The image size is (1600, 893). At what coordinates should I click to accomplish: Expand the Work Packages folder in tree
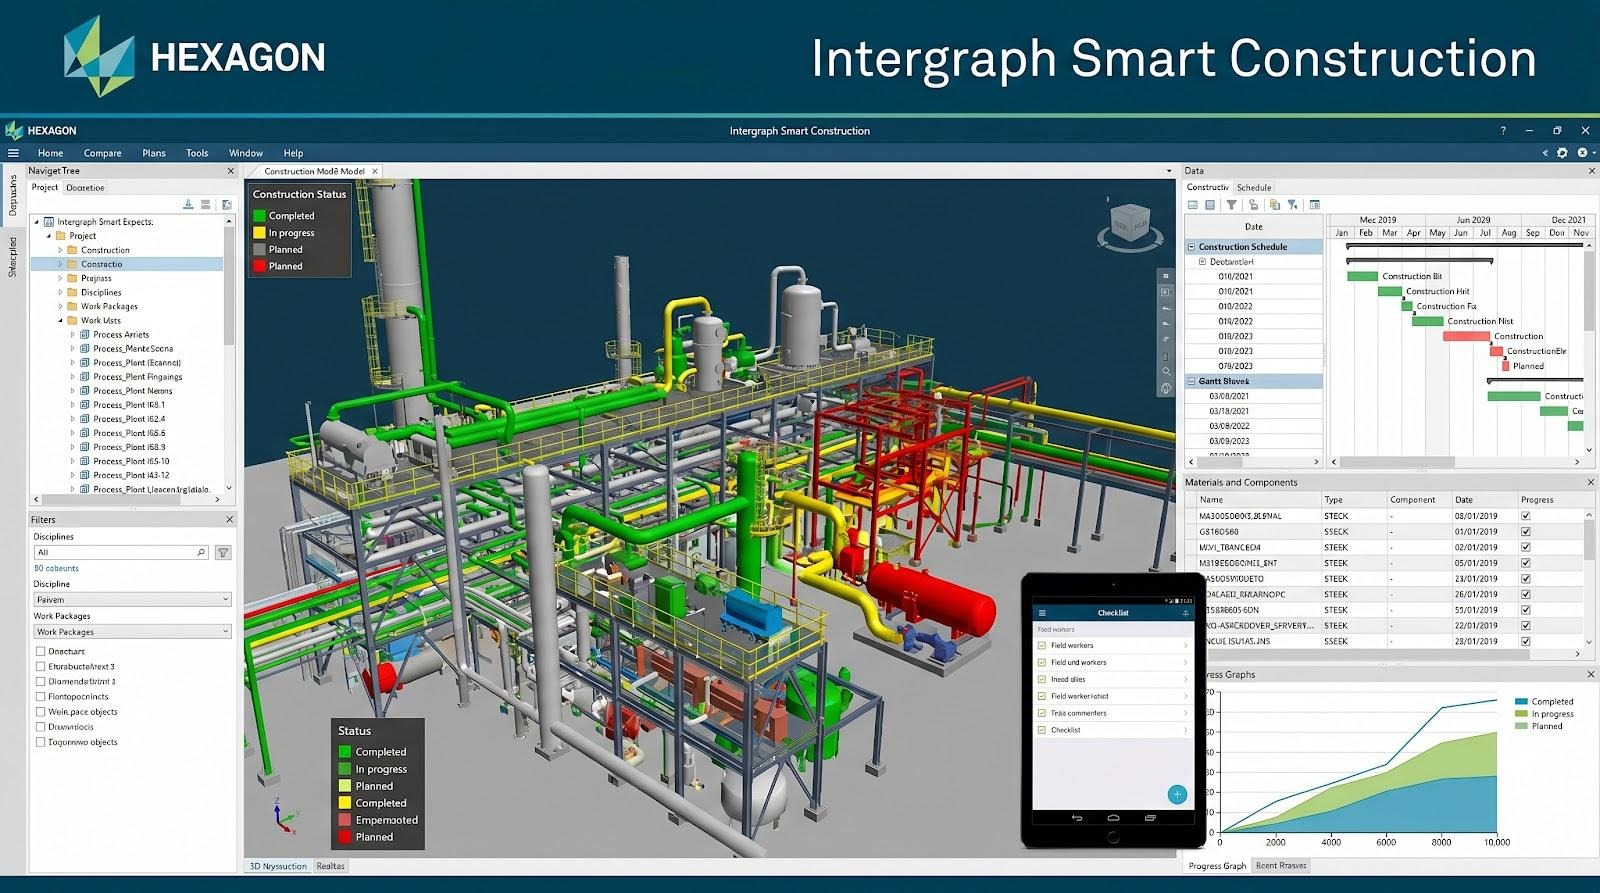(60, 306)
